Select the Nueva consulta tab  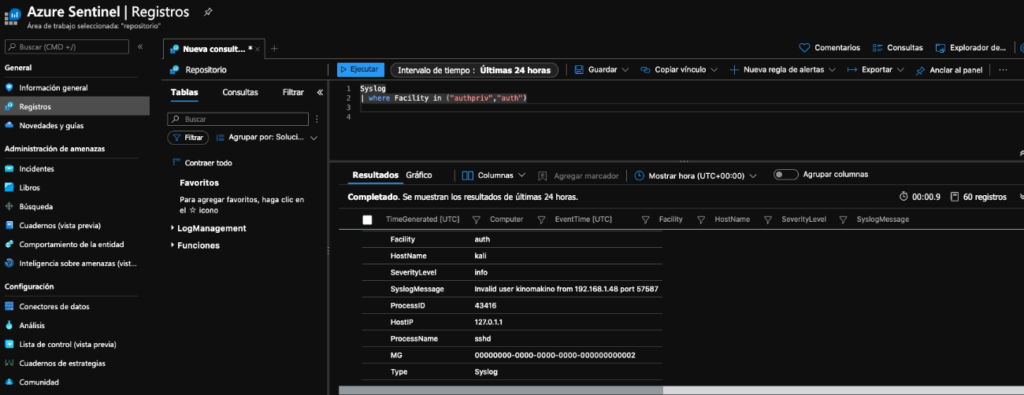(x=214, y=48)
